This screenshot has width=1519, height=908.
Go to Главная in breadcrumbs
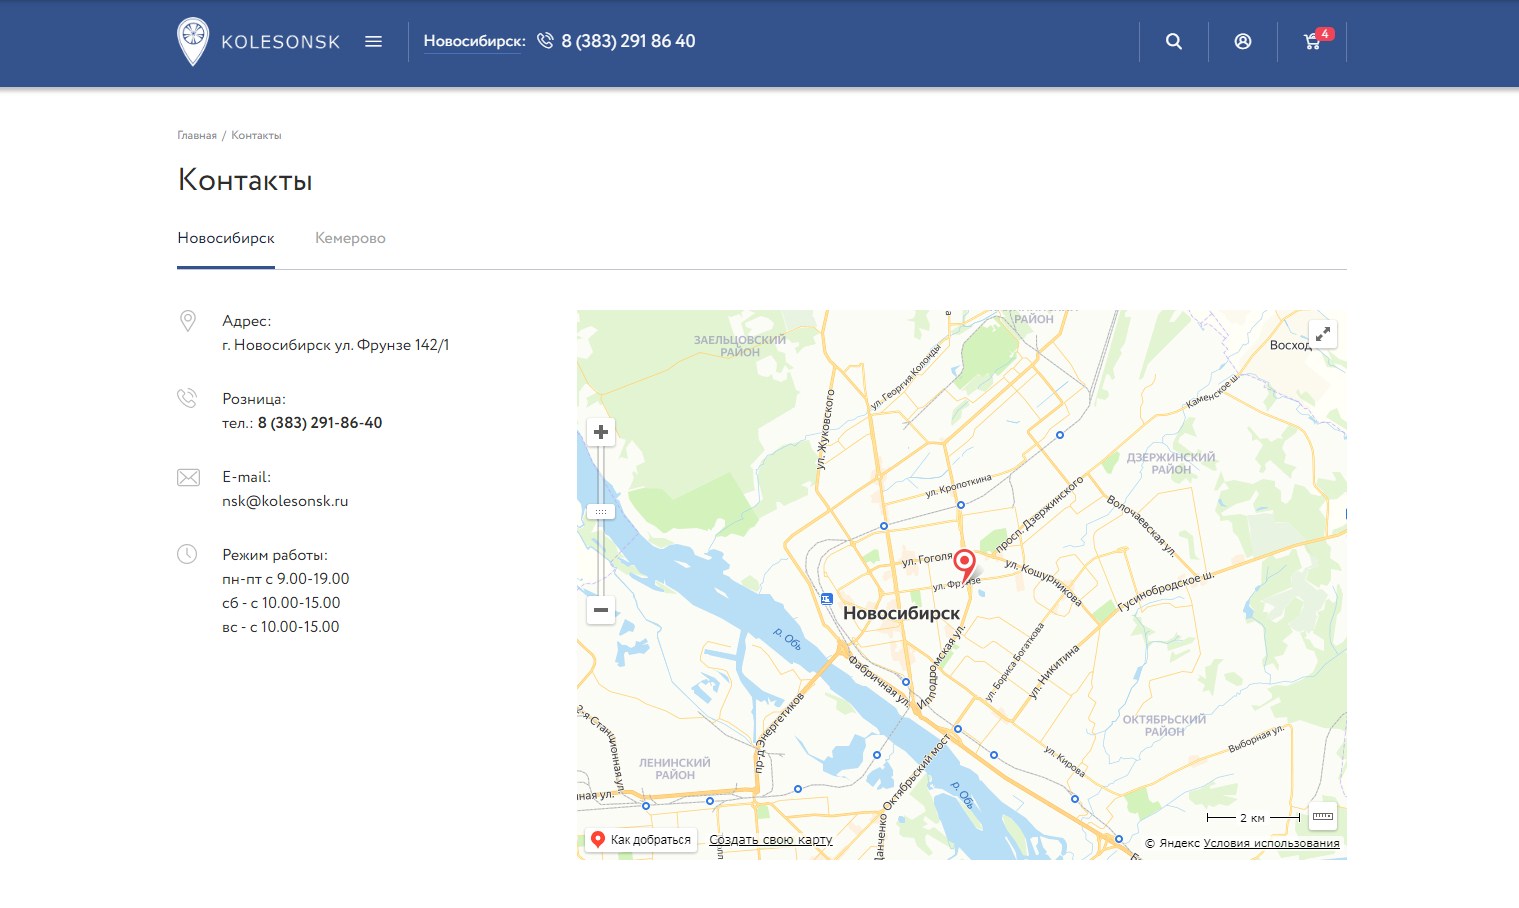tap(197, 135)
